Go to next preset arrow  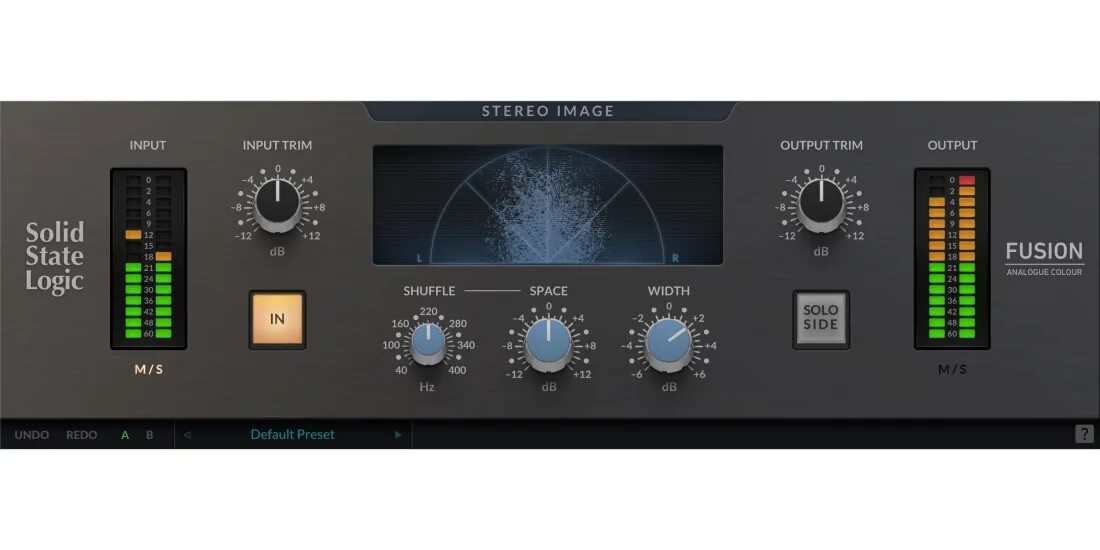click(398, 435)
